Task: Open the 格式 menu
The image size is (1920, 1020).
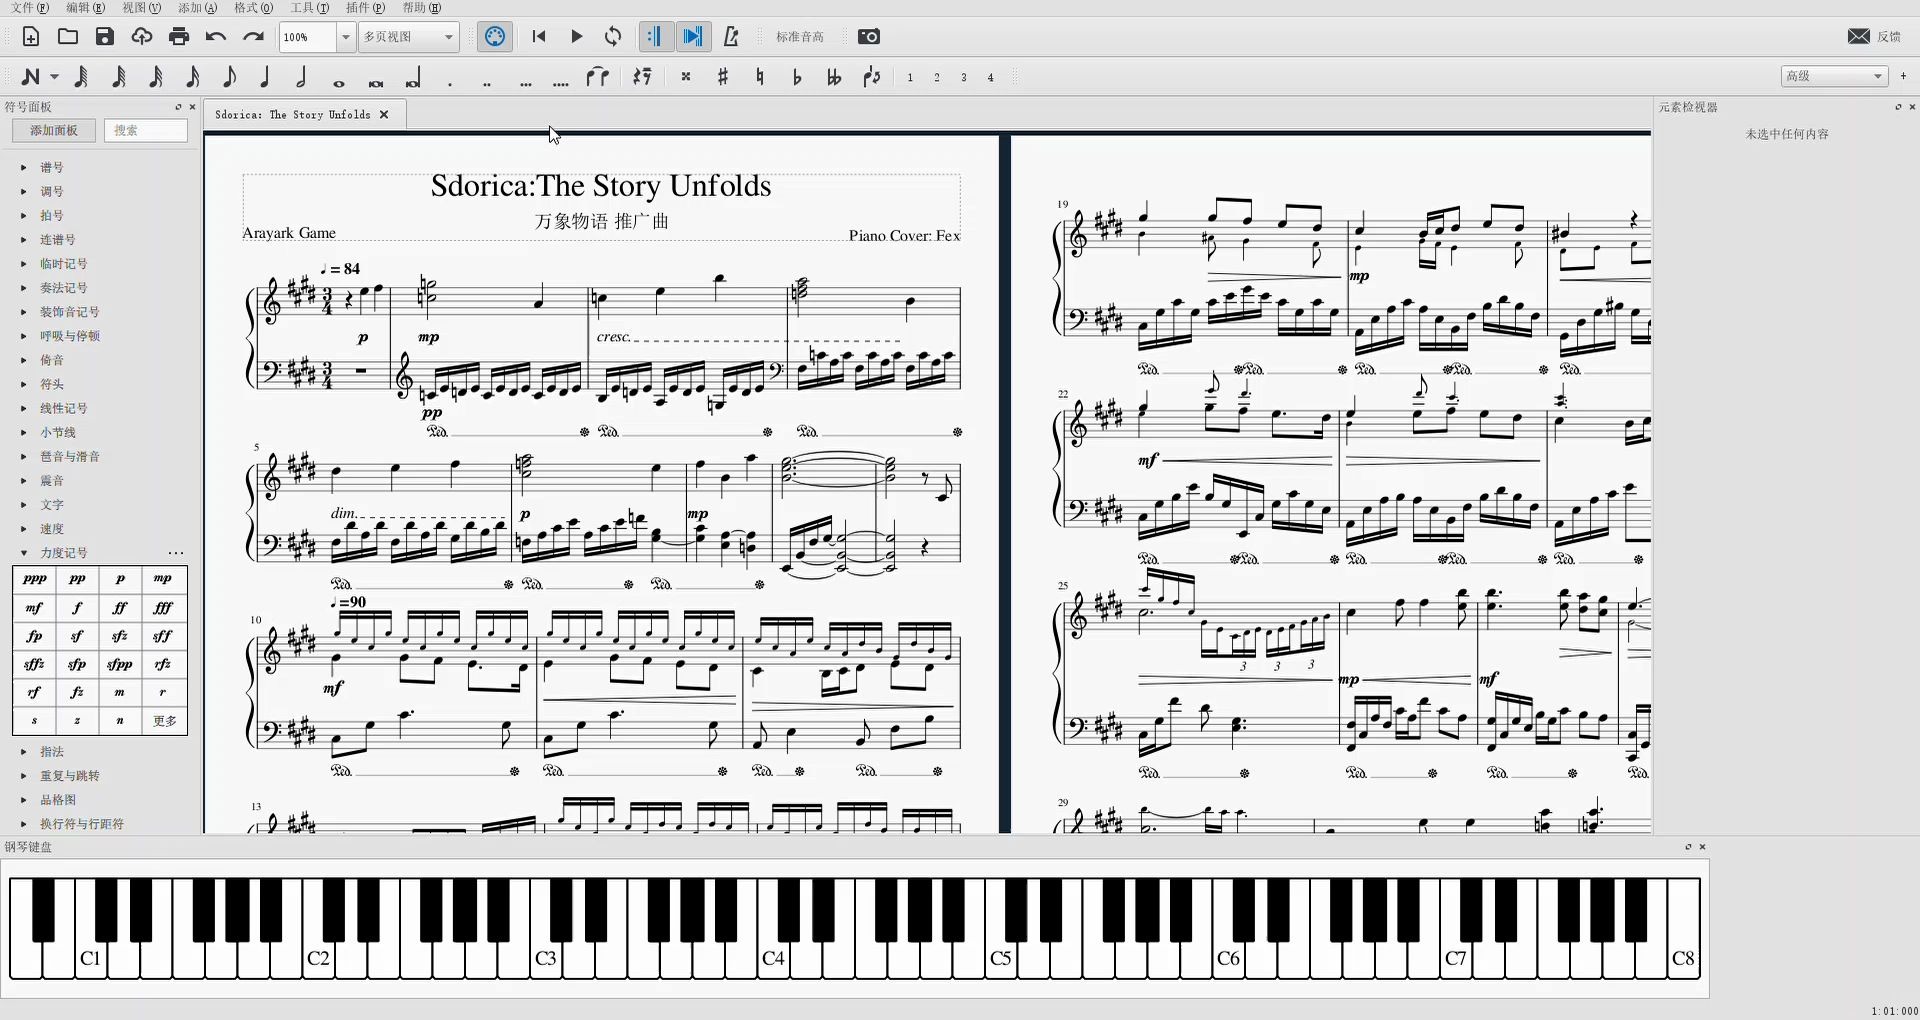Action: point(254,8)
